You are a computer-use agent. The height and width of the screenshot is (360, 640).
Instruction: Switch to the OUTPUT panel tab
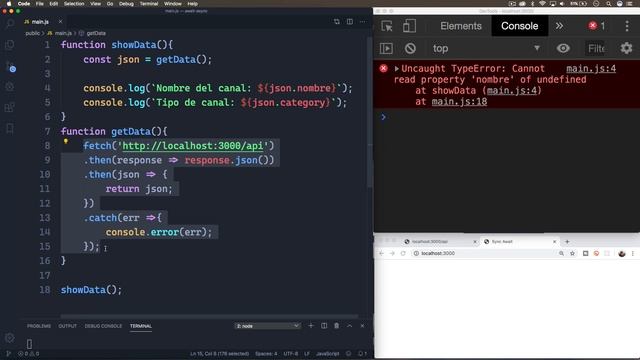pos(67,326)
